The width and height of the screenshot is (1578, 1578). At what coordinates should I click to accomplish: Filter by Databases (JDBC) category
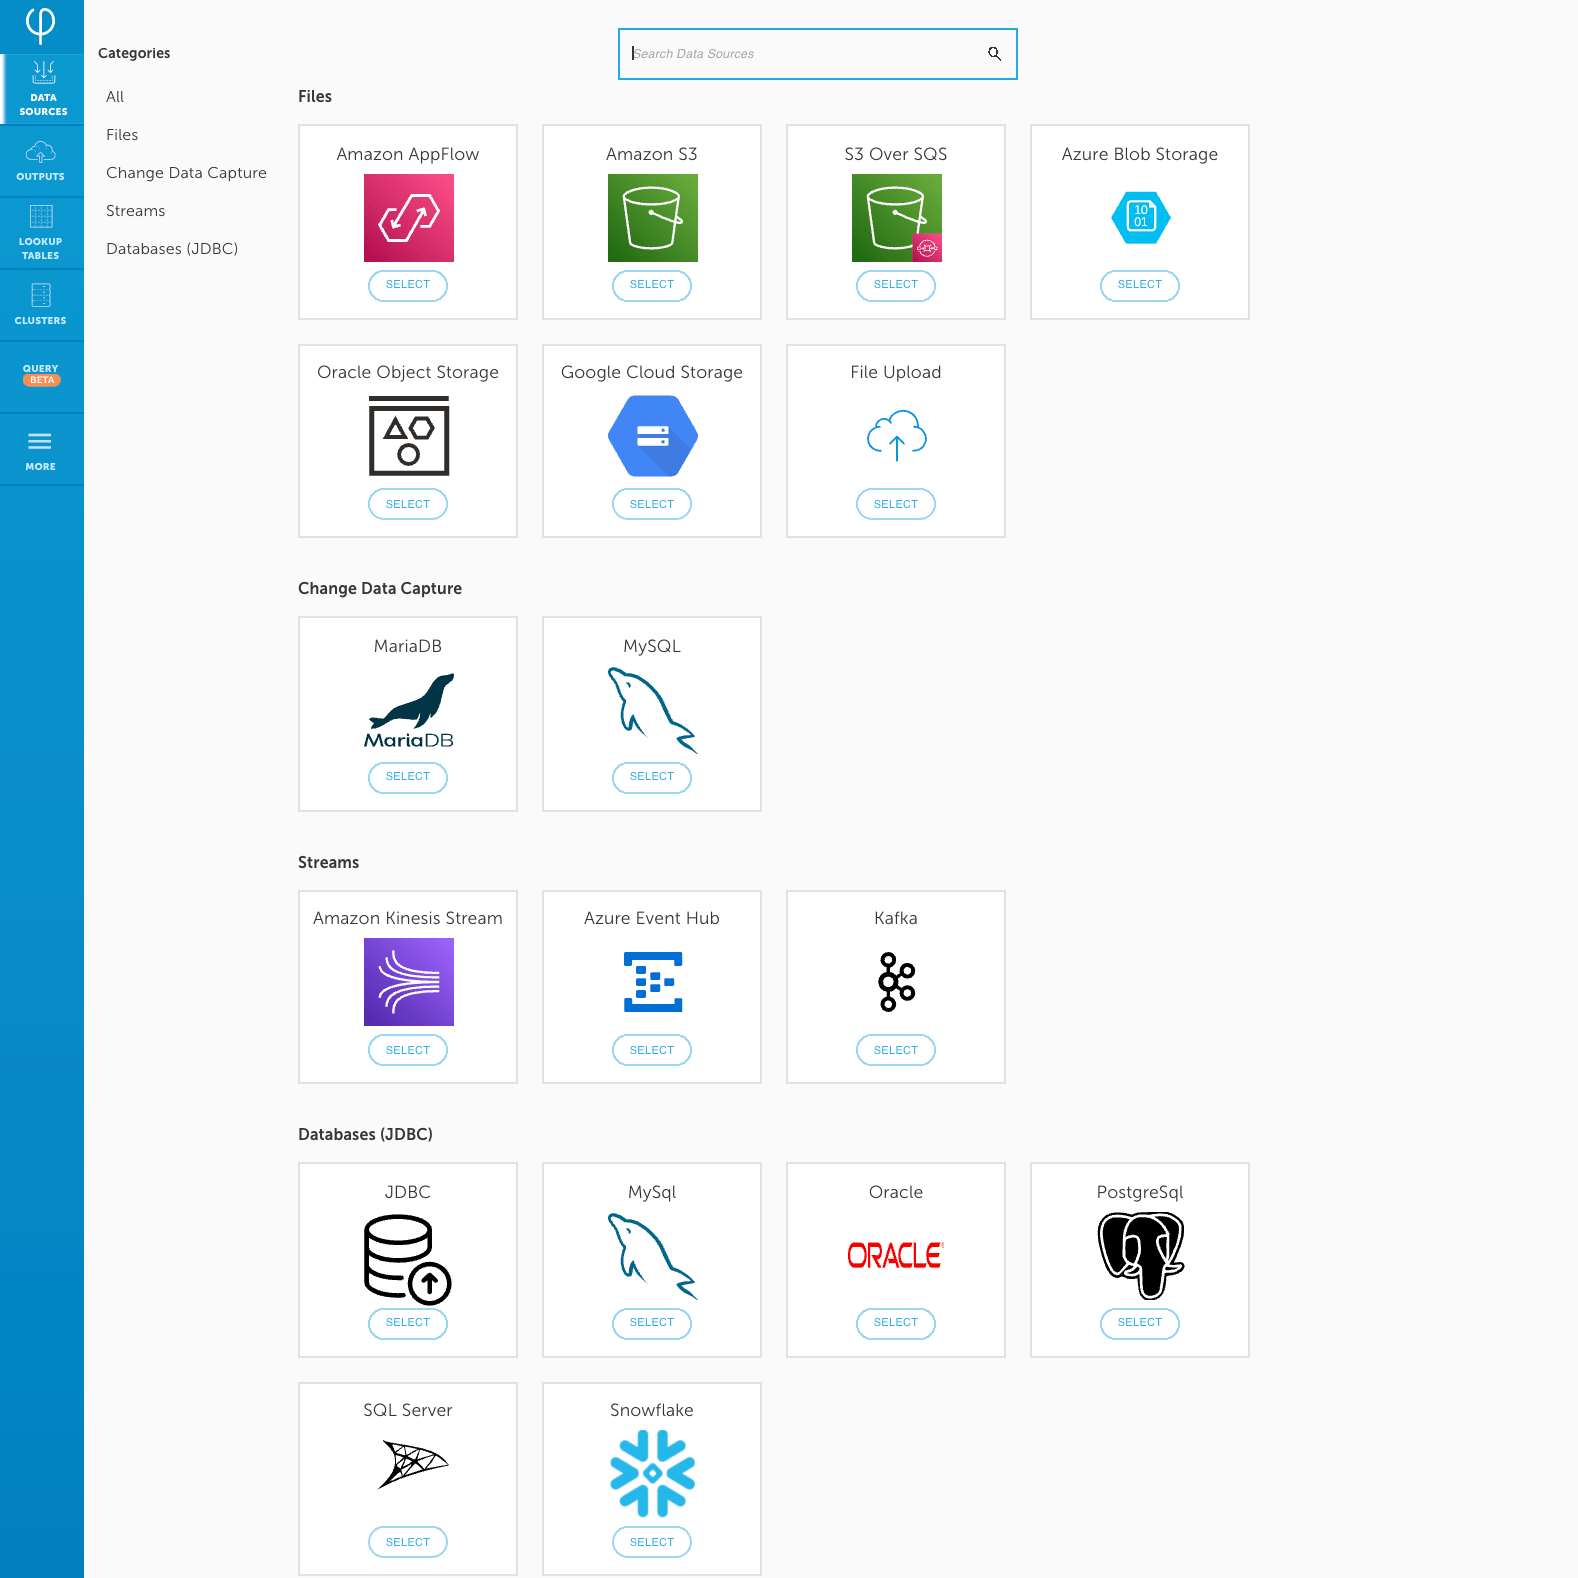pos(172,249)
